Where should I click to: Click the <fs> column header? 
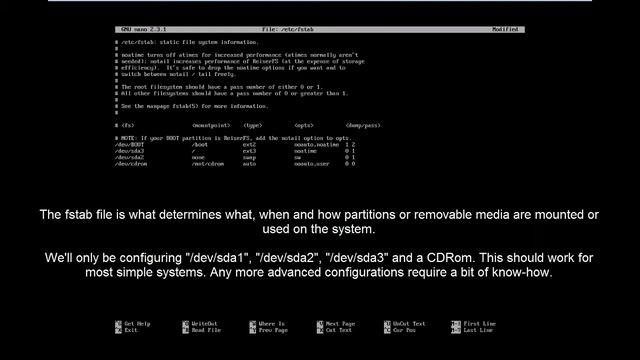(128, 125)
